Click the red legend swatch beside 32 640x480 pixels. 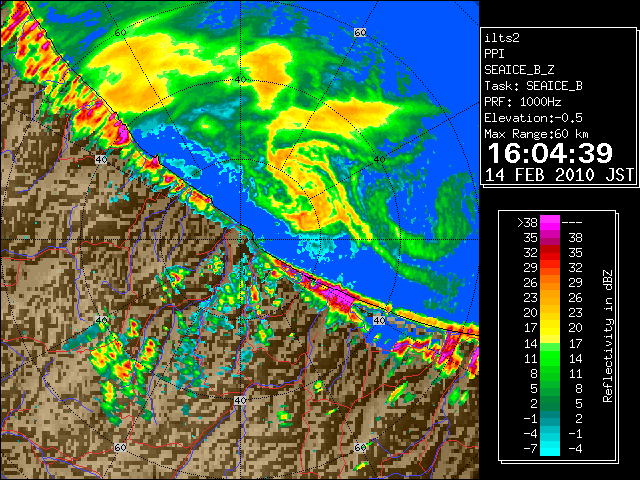pos(550,253)
